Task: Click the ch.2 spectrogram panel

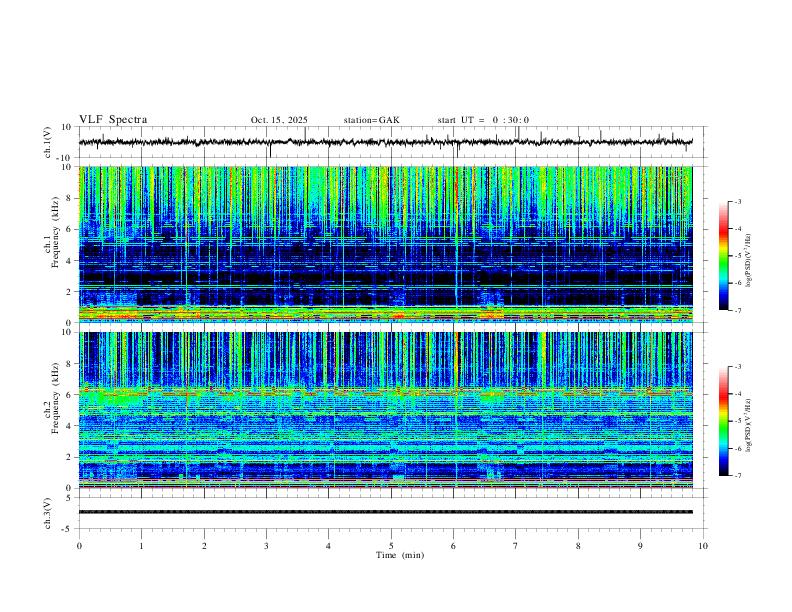Action: point(386,410)
